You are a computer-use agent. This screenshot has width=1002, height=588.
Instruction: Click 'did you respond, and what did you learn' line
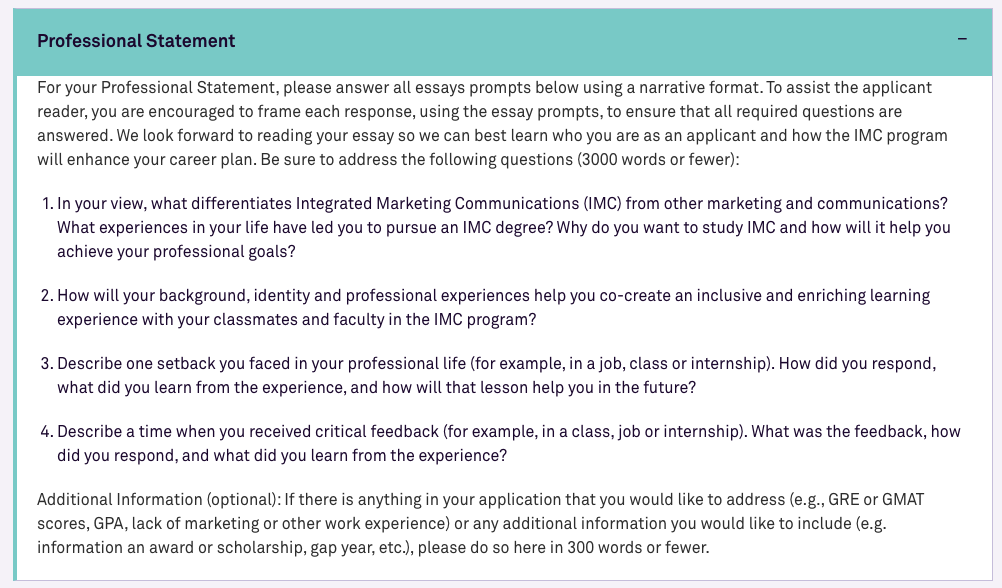tap(282, 456)
